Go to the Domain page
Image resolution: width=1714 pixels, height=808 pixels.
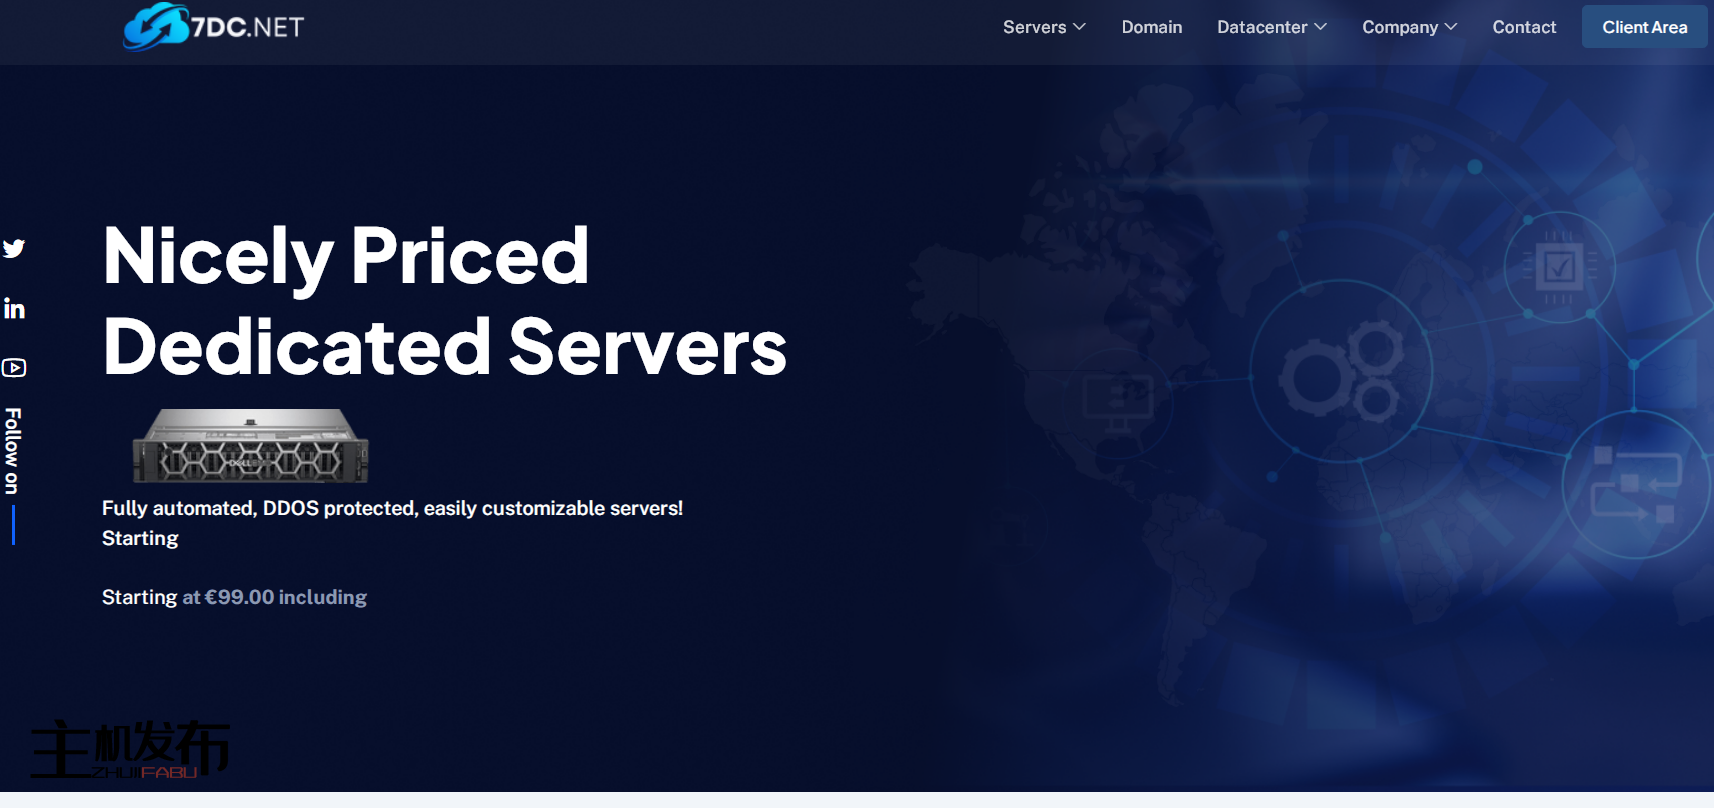pos(1151,27)
